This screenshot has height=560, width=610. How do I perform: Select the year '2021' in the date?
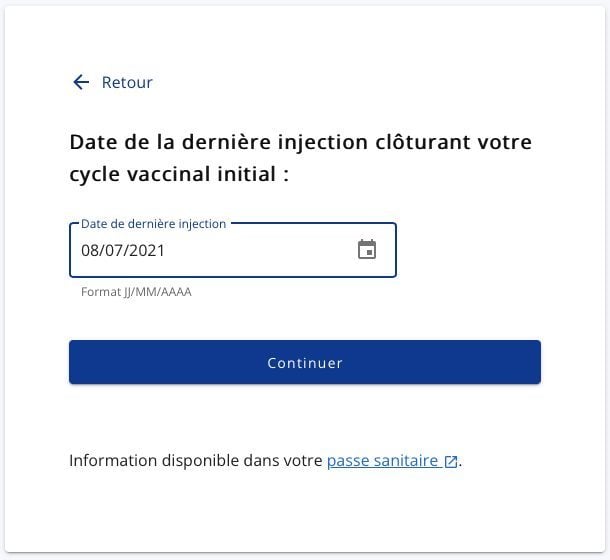pyautogui.click(x=147, y=250)
